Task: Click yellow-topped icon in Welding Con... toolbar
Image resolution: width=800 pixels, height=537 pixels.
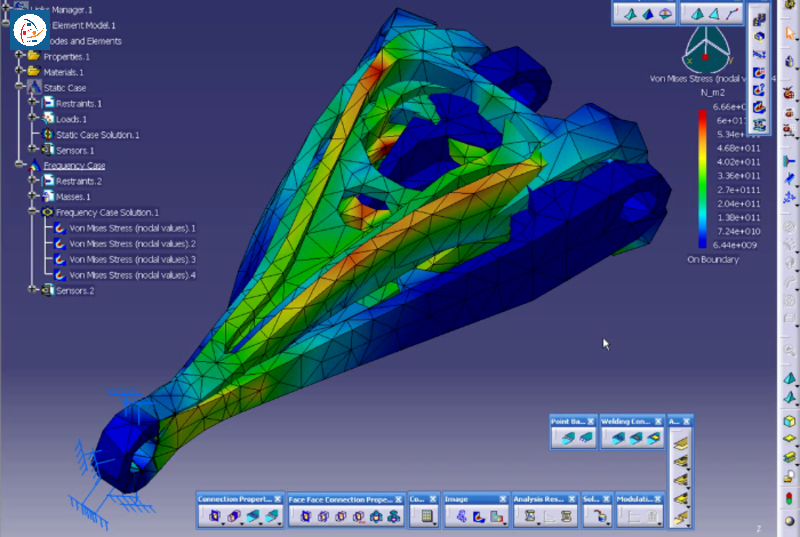Action: click(653, 438)
